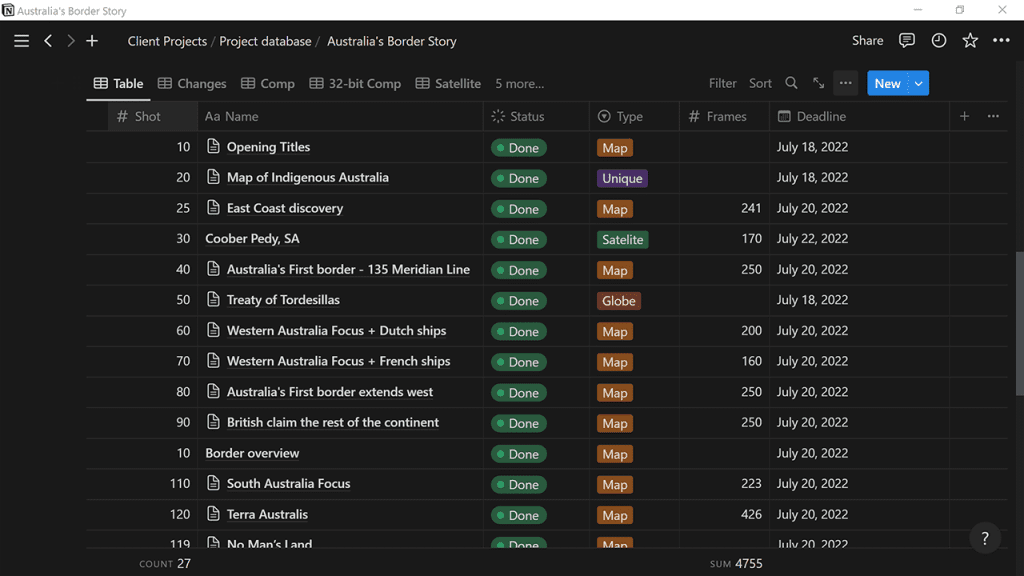Open the Status column header menu

[x=536, y=116]
